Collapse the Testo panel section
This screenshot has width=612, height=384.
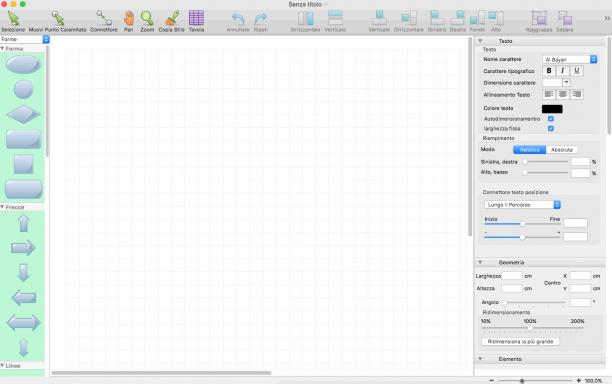(480, 41)
